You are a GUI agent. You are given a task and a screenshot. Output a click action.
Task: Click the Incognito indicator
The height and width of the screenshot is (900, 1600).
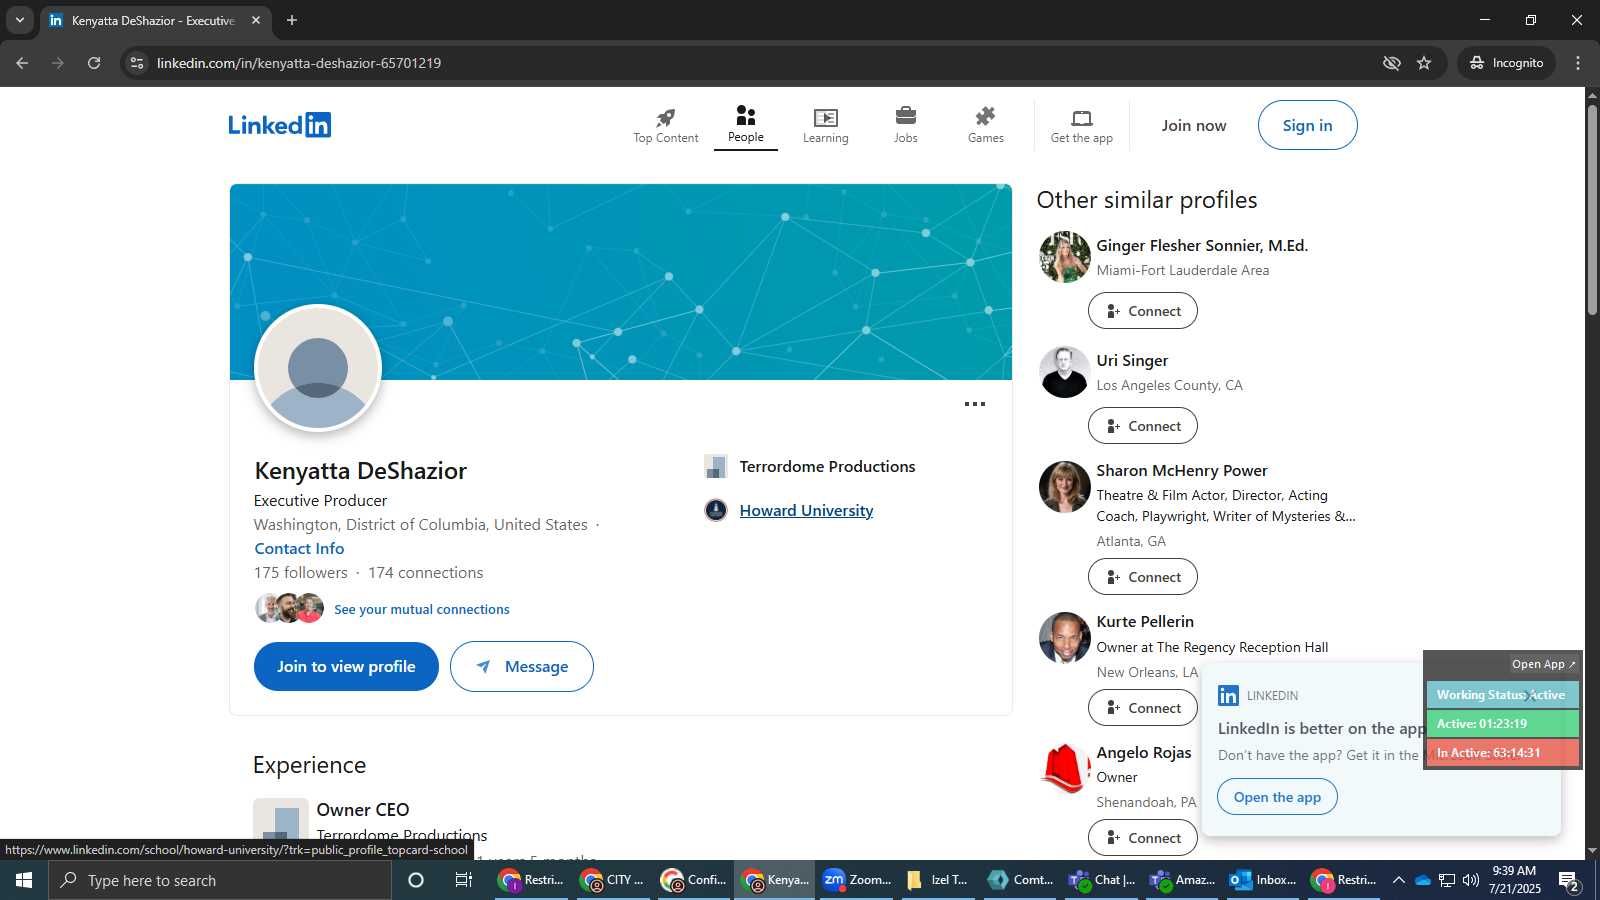tap(1506, 63)
